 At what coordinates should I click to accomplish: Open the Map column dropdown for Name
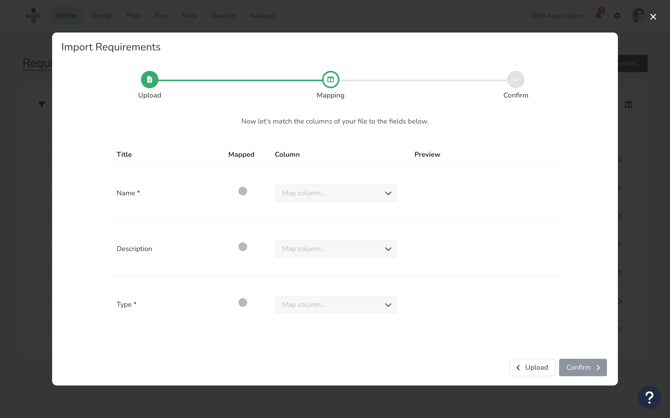point(335,193)
